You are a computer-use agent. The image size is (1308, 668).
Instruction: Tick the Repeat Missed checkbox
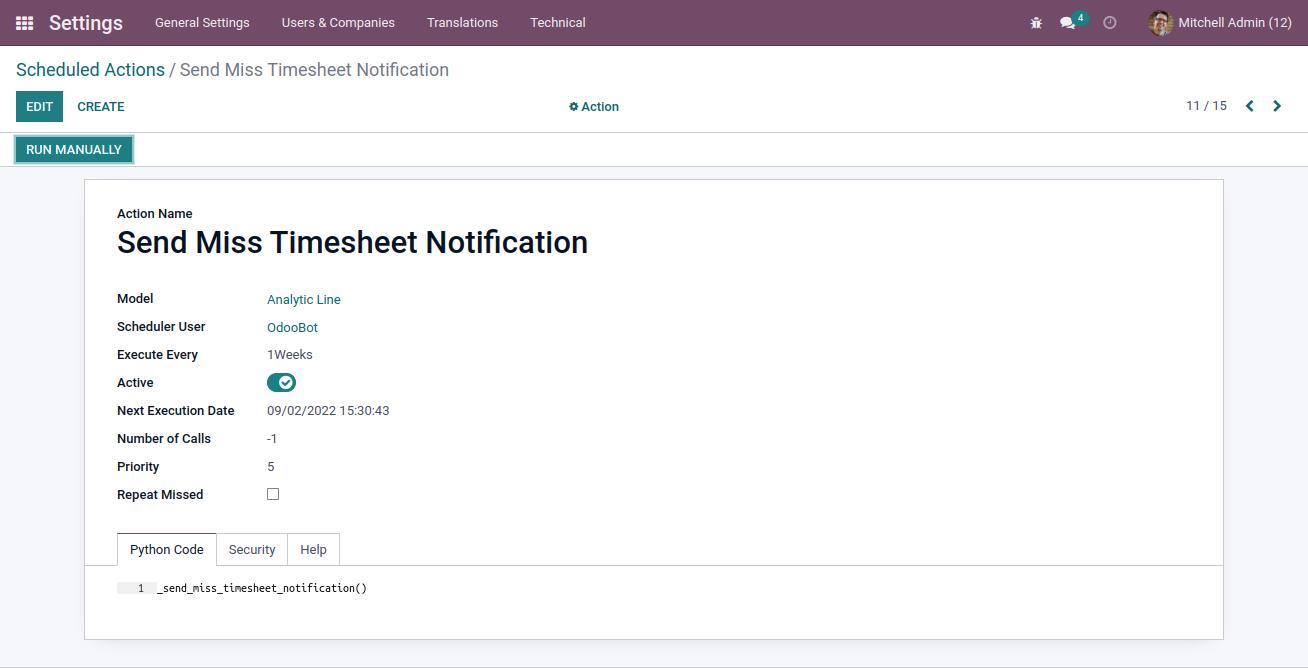pyautogui.click(x=273, y=494)
